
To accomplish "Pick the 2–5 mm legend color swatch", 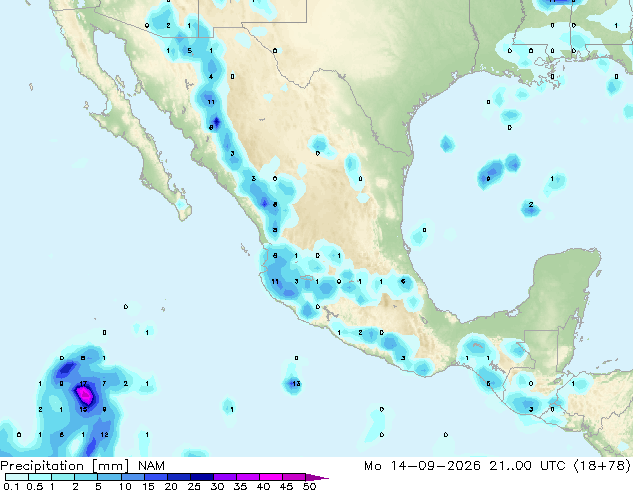I will tap(86, 477).
